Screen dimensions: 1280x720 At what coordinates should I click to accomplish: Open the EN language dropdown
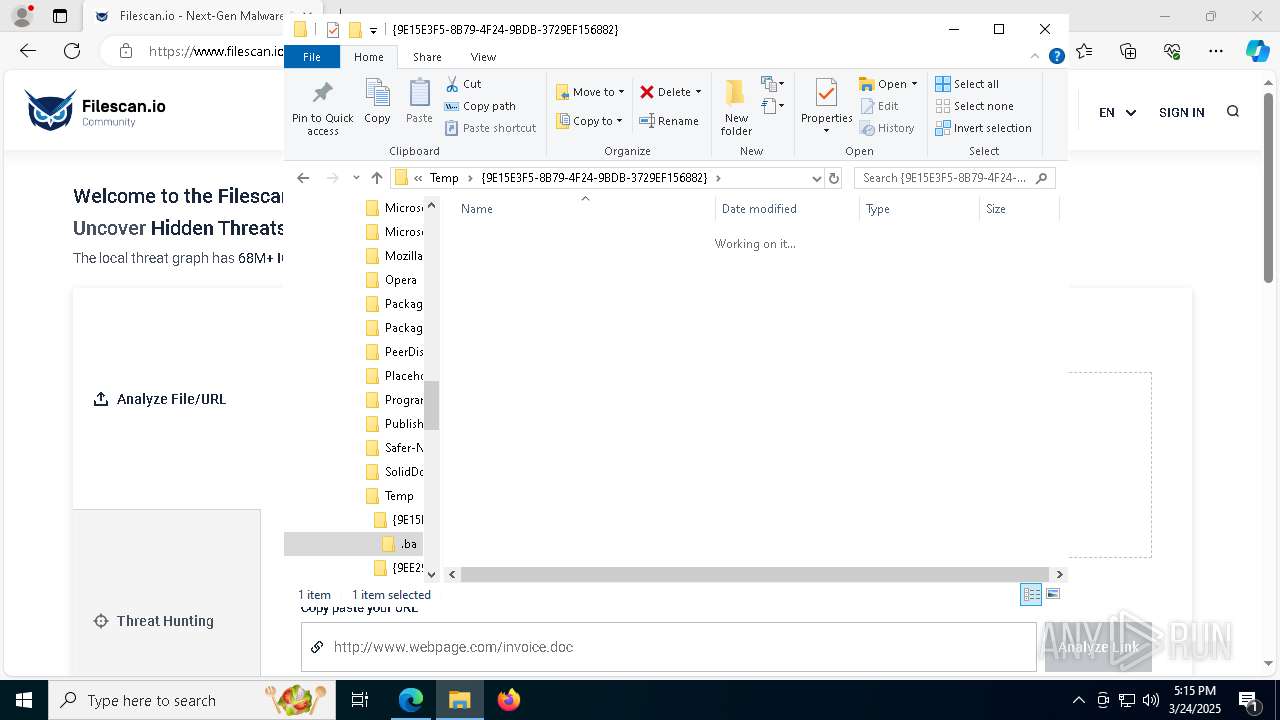click(x=1117, y=112)
